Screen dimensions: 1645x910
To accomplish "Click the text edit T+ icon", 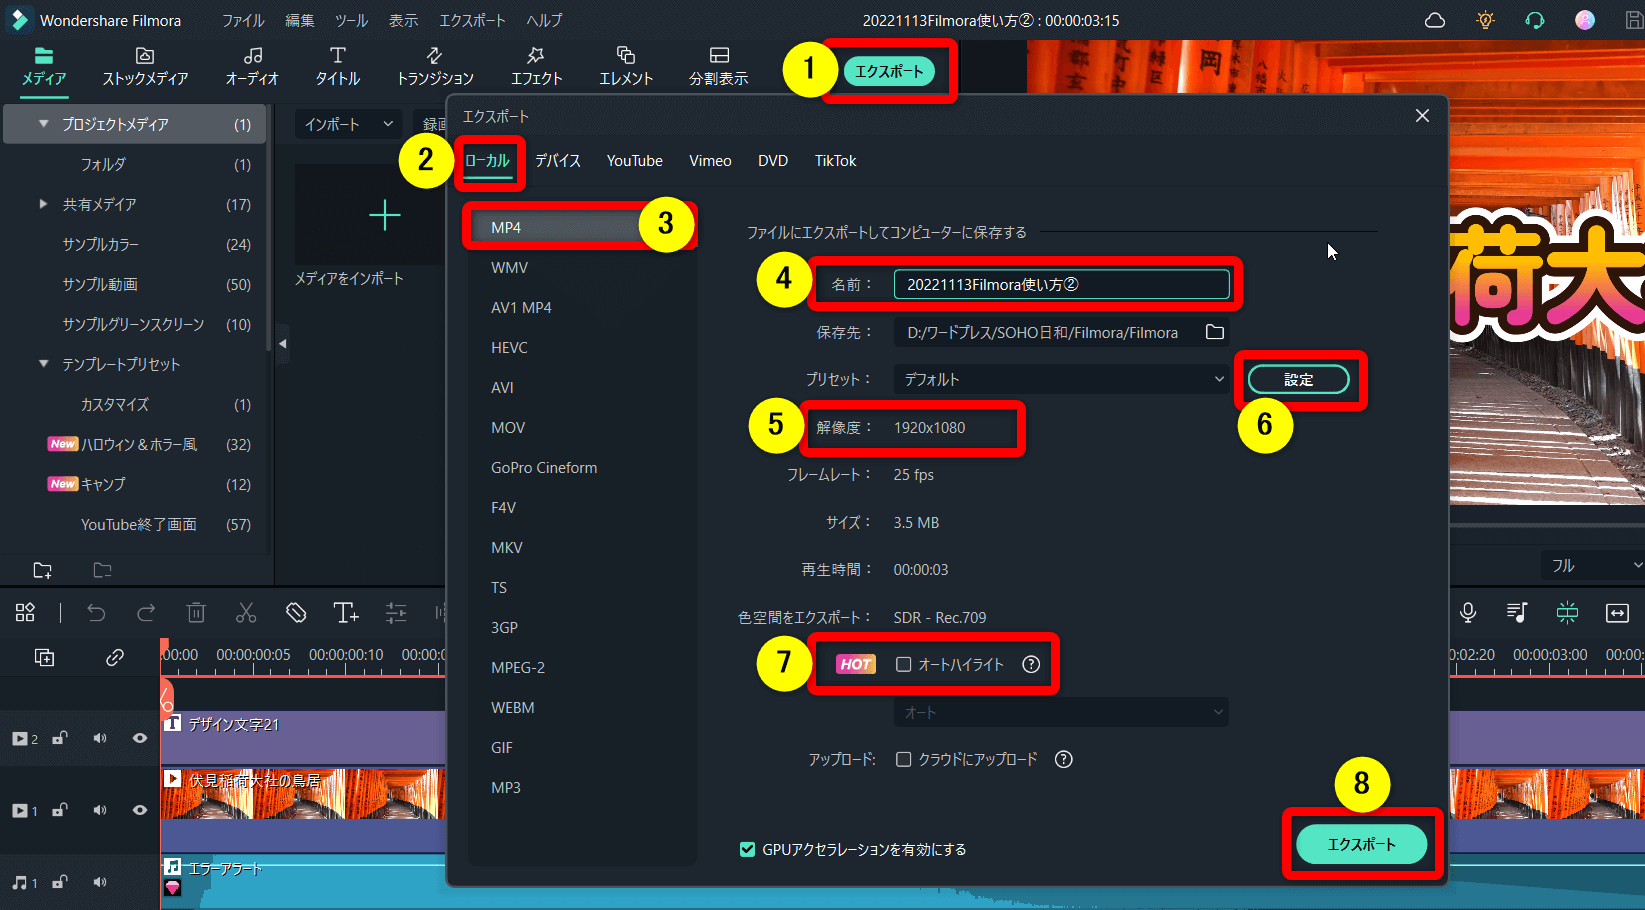I will [346, 613].
